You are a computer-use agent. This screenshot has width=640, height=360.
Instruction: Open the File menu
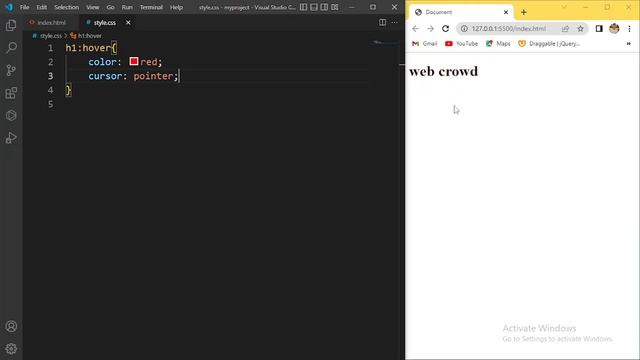[24, 7]
